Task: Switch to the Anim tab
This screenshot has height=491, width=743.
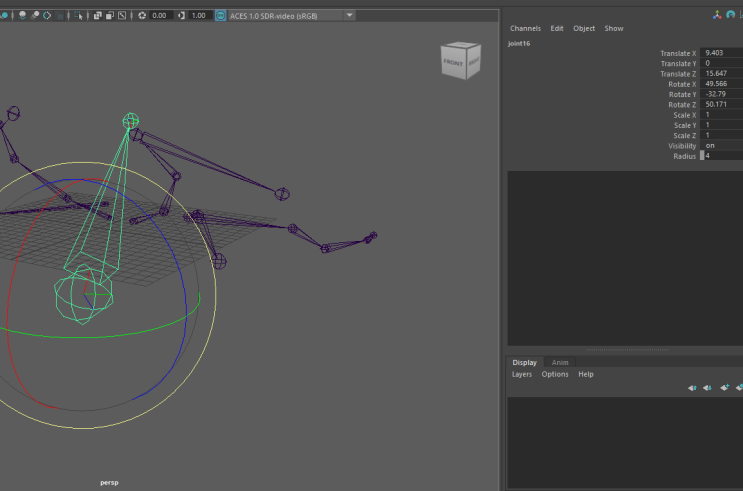Action: pyautogui.click(x=560, y=363)
